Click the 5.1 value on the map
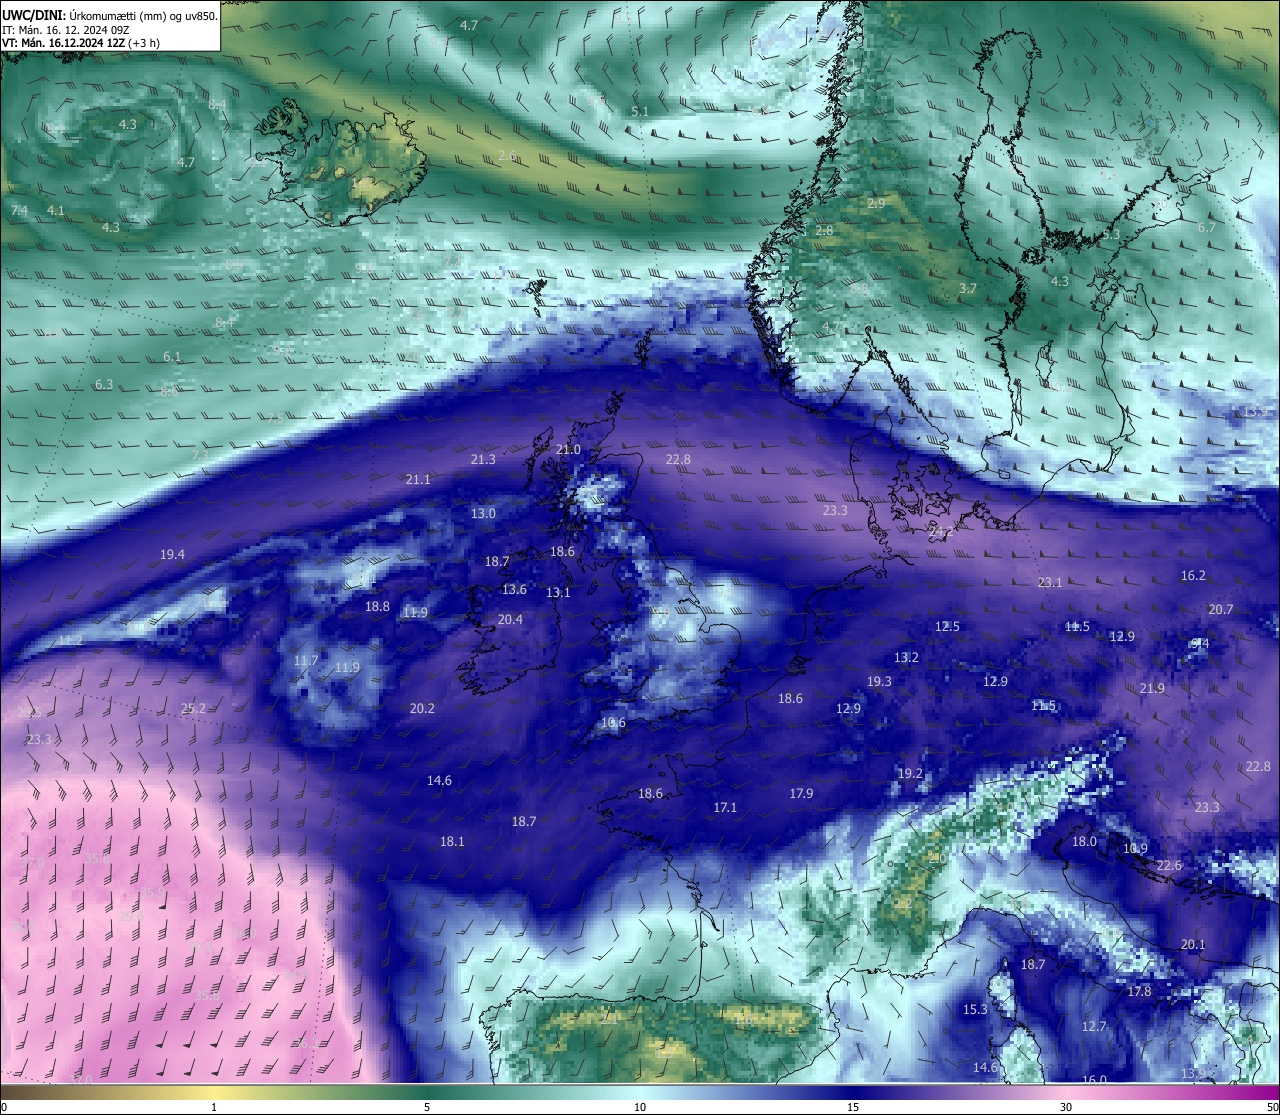 641,111
